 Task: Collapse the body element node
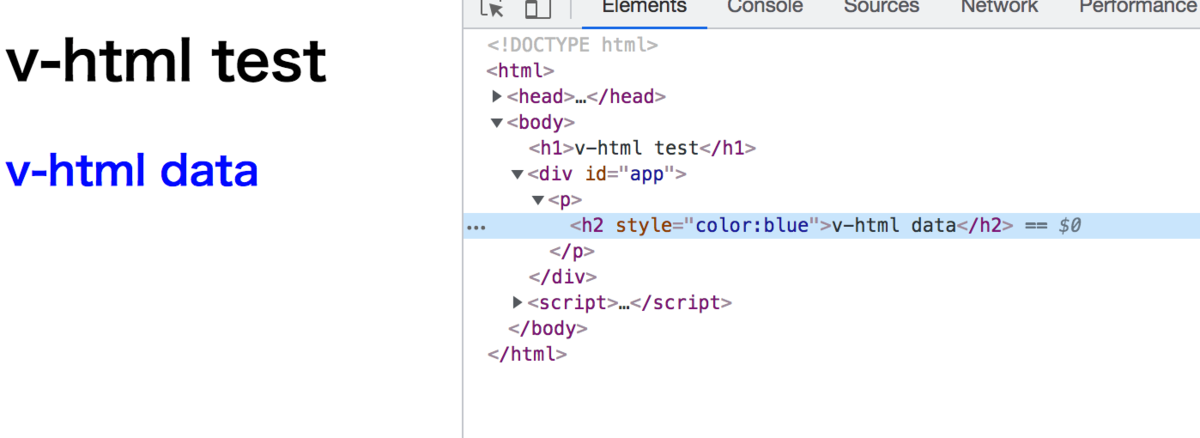(x=497, y=123)
